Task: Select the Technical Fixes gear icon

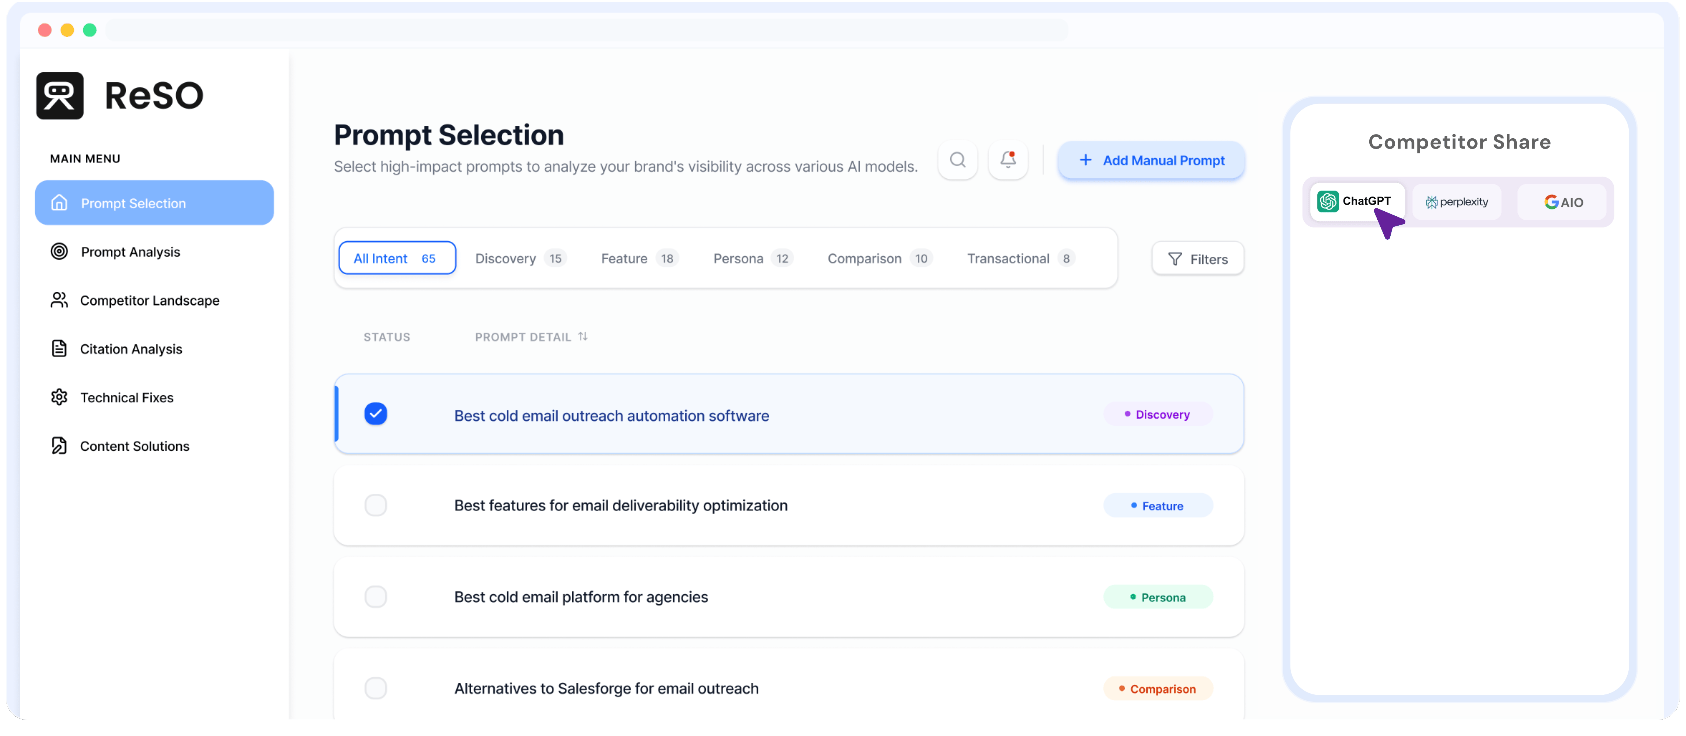Action: [x=60, y=397]
